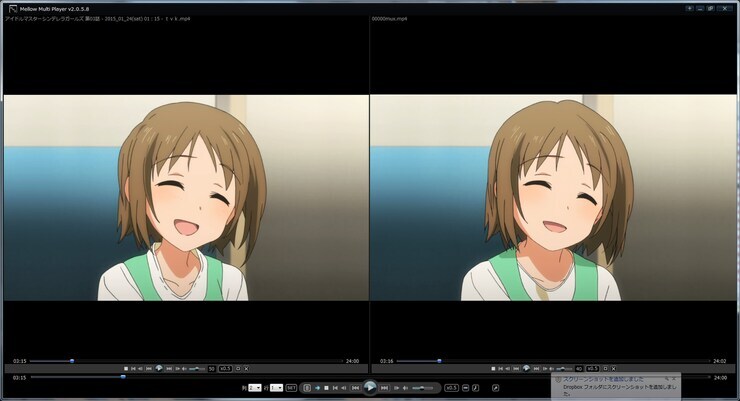The height and width of the screenshot is (401, 740).
Task: Rewind the right video panel
Action: pyautogui.click(x=516, y=368)
